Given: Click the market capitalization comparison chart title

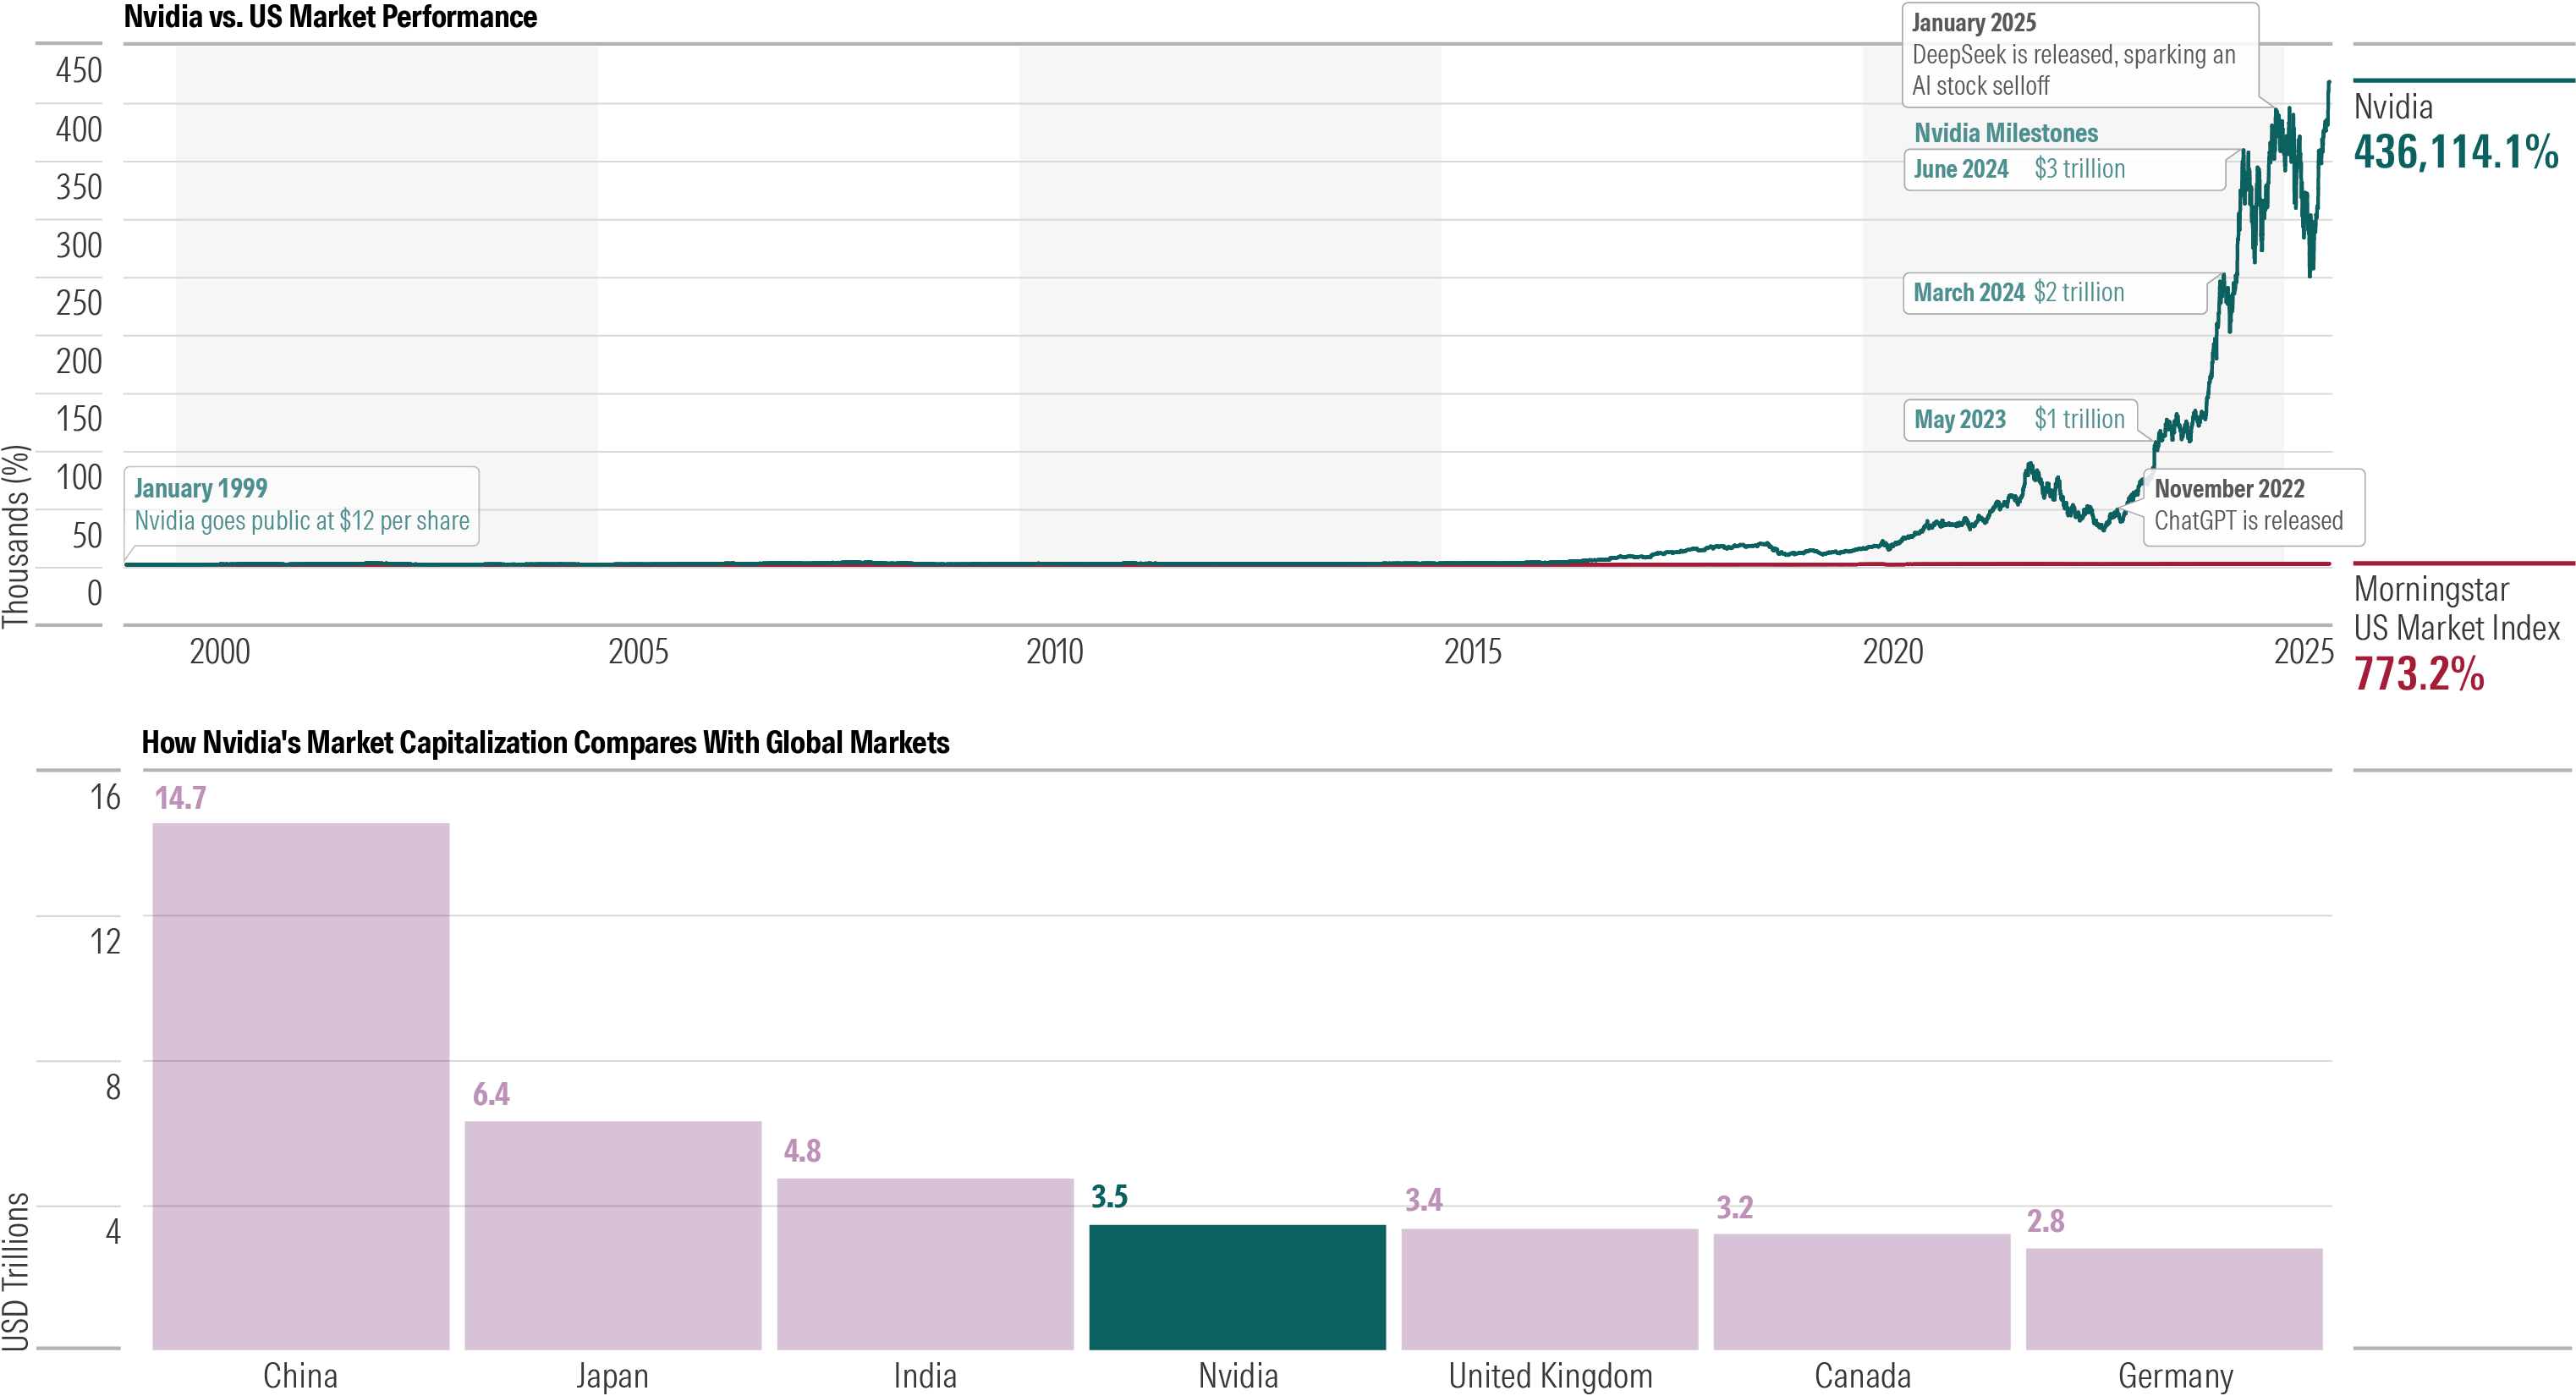Looking at the screenshot, I should [545, 742].
